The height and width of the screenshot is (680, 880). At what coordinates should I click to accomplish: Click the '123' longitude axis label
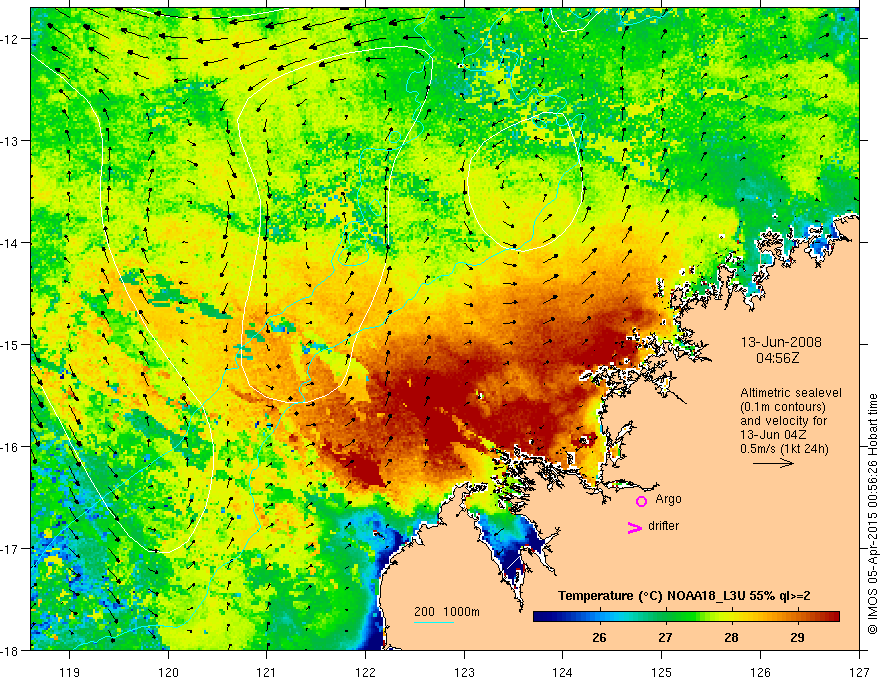coord(464,672)
